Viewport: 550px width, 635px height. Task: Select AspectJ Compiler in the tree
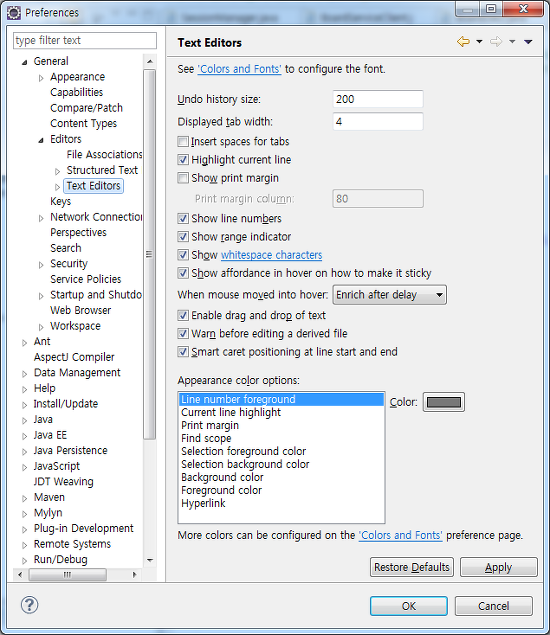74,357
